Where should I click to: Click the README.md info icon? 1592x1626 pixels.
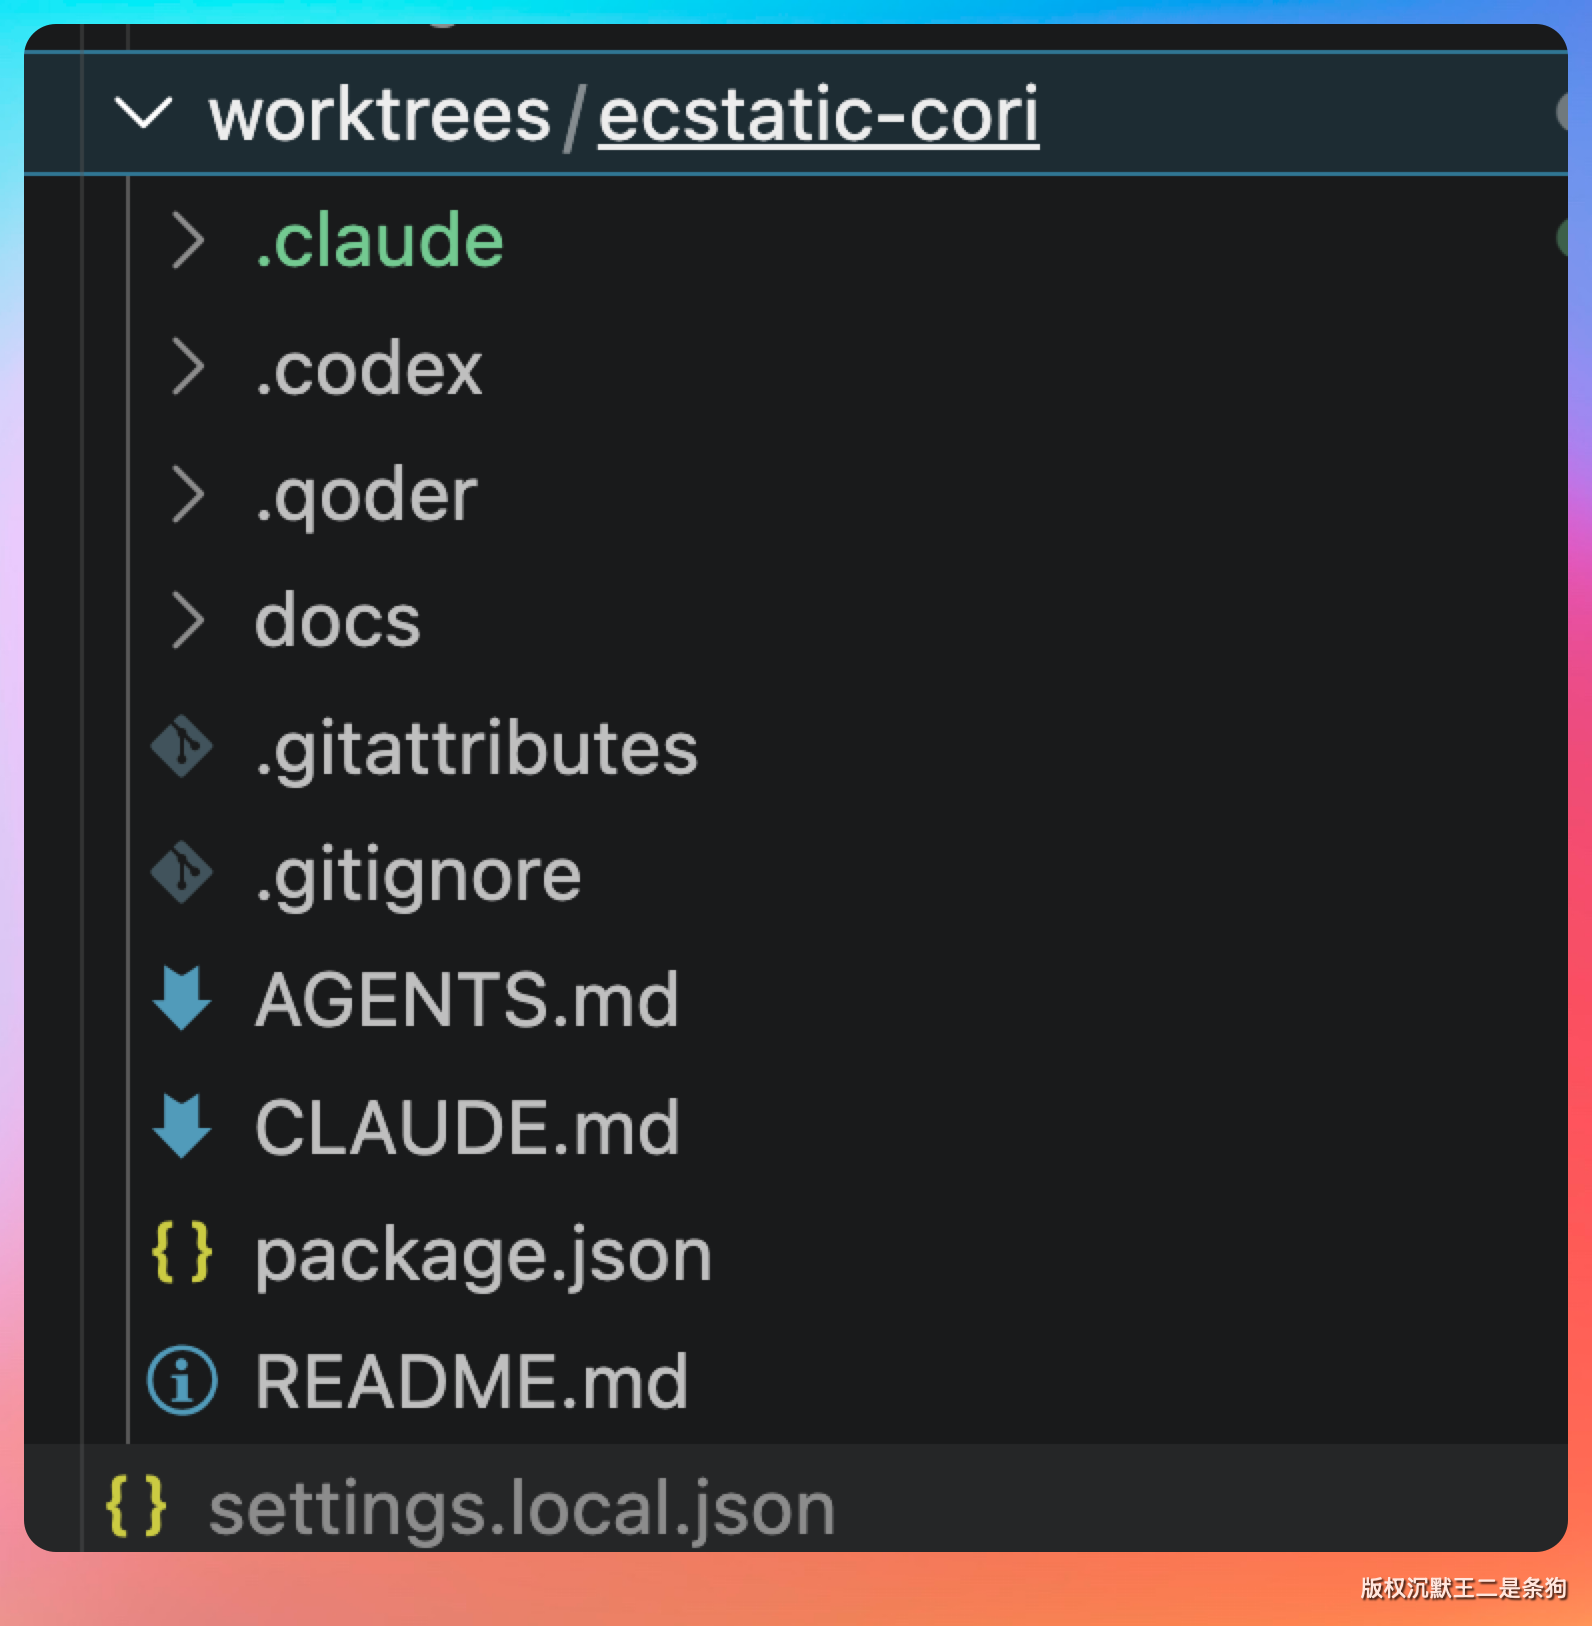pos(182,1381)
